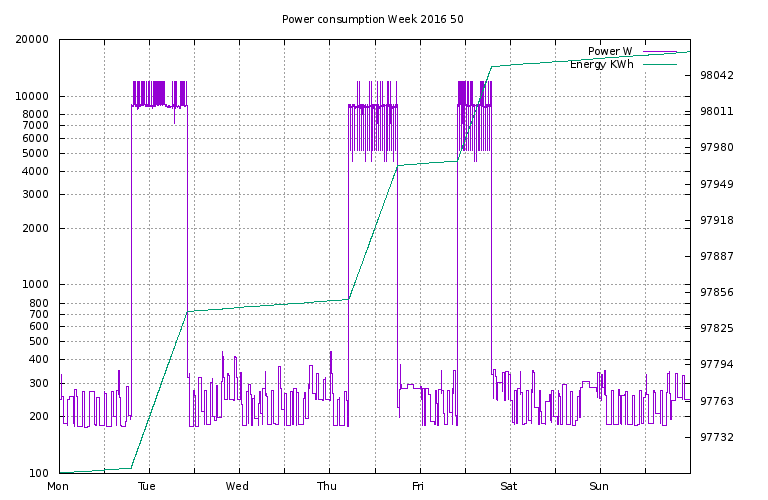Viewport: 768px width, 500px height.
Task: Click the chart title 'Power consumption Week 2016 50'
Action: [372, 19]
